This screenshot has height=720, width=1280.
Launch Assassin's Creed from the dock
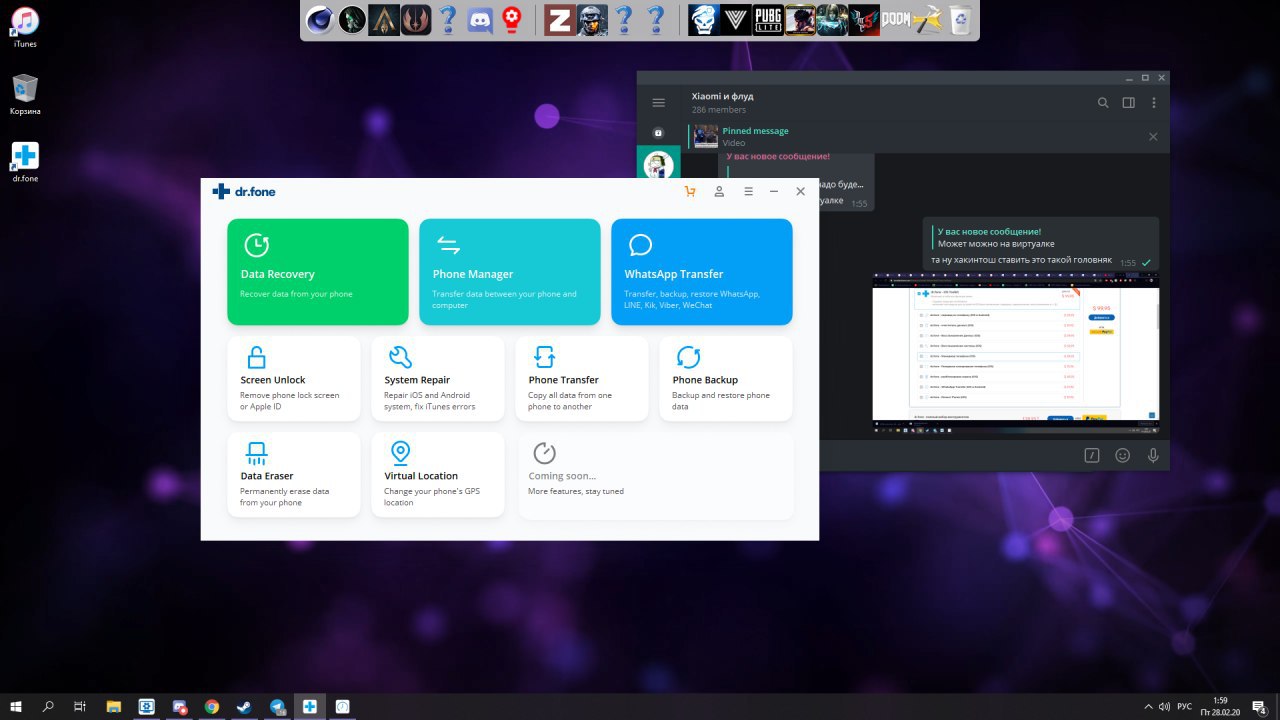[384, 20]
